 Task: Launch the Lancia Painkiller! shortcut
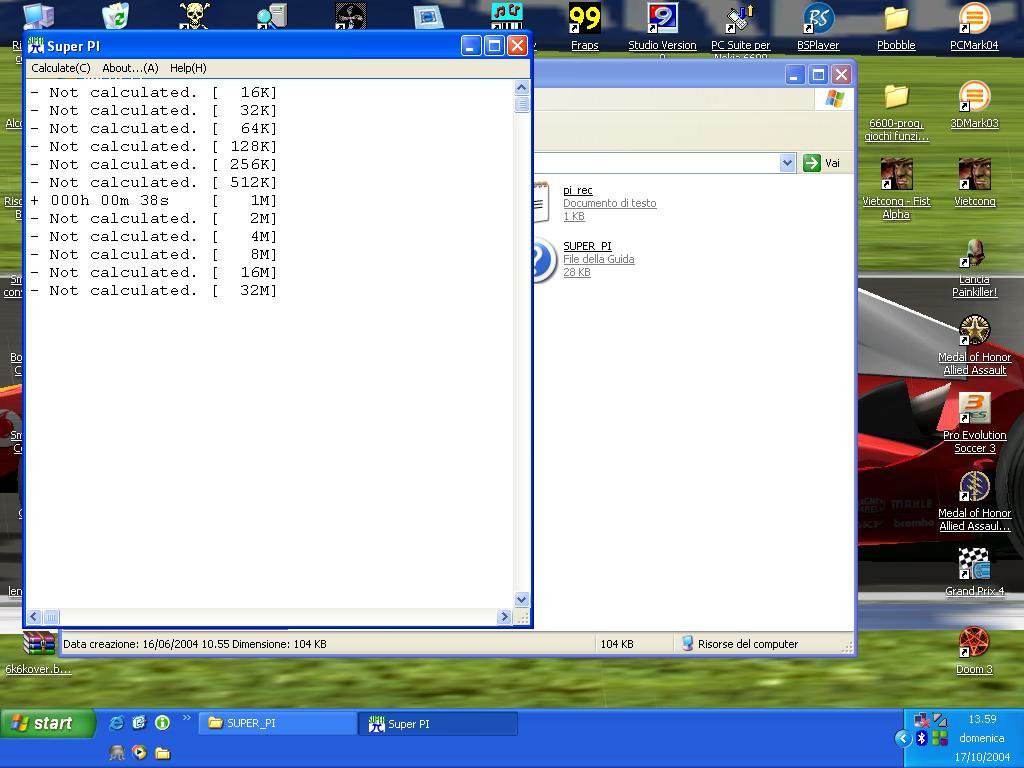tap(974, 267)
